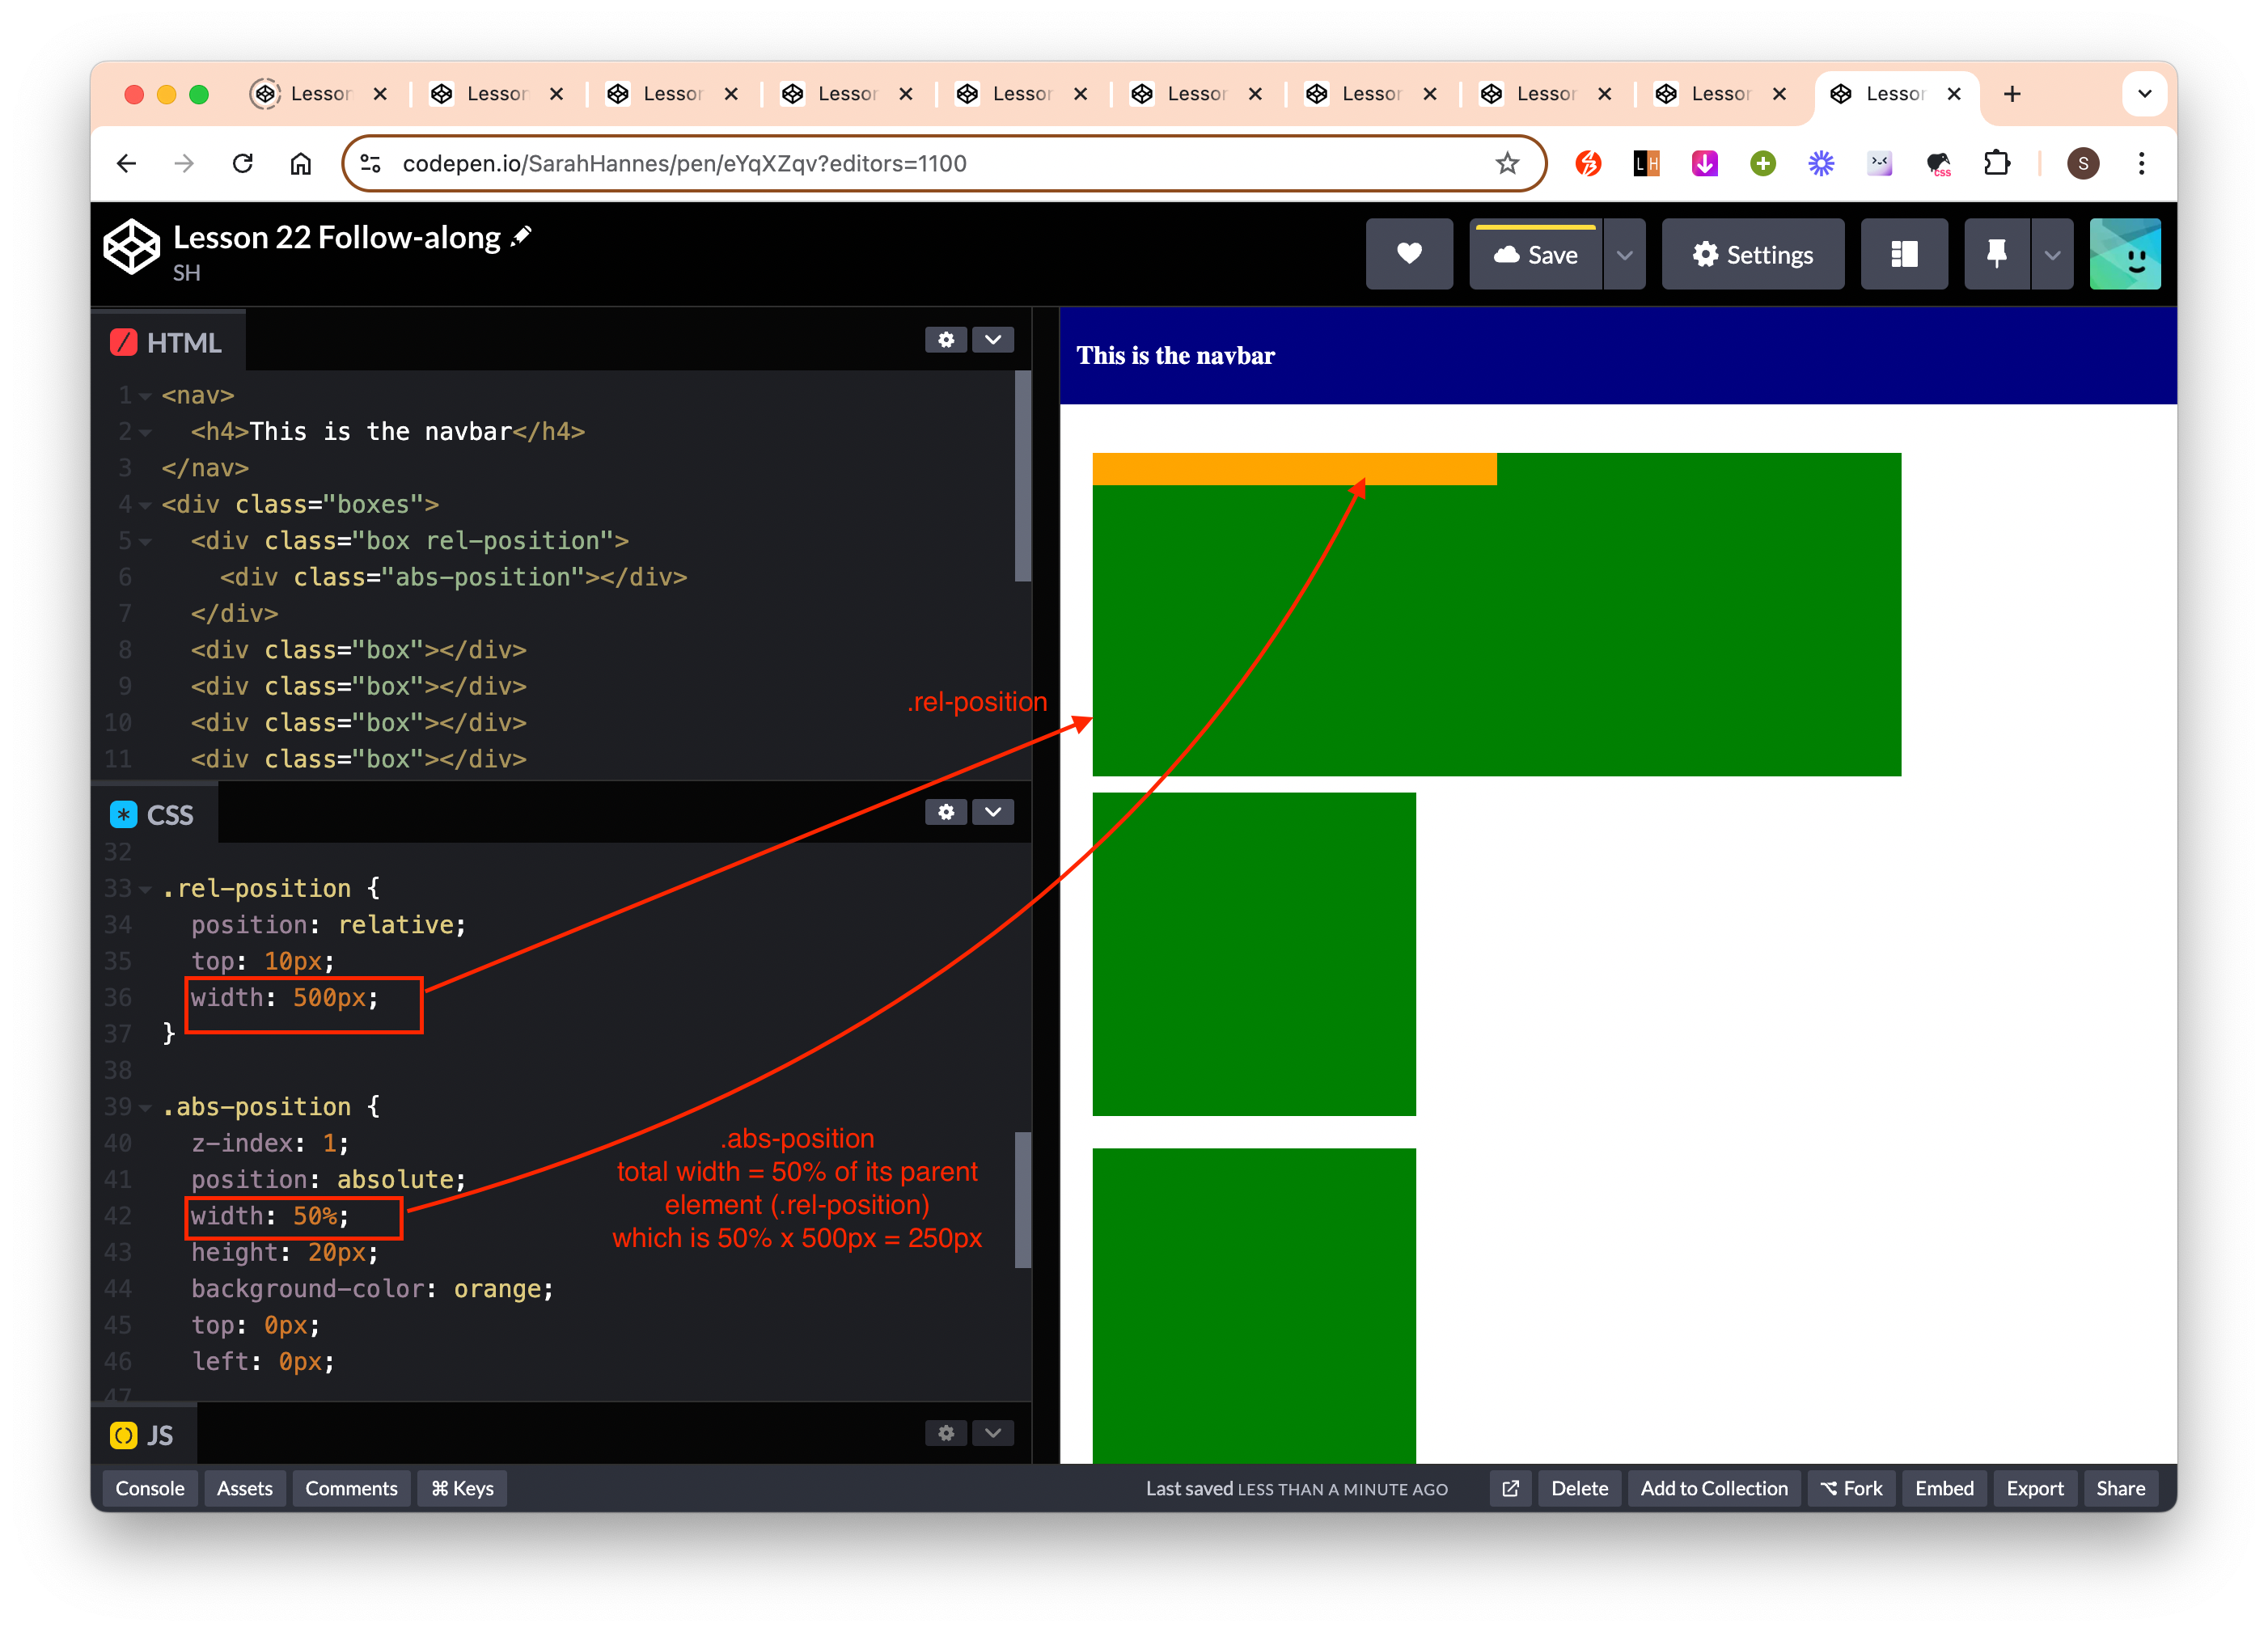
Task: Click the CodePen logo icon
Action: click(x=131, y=247)
